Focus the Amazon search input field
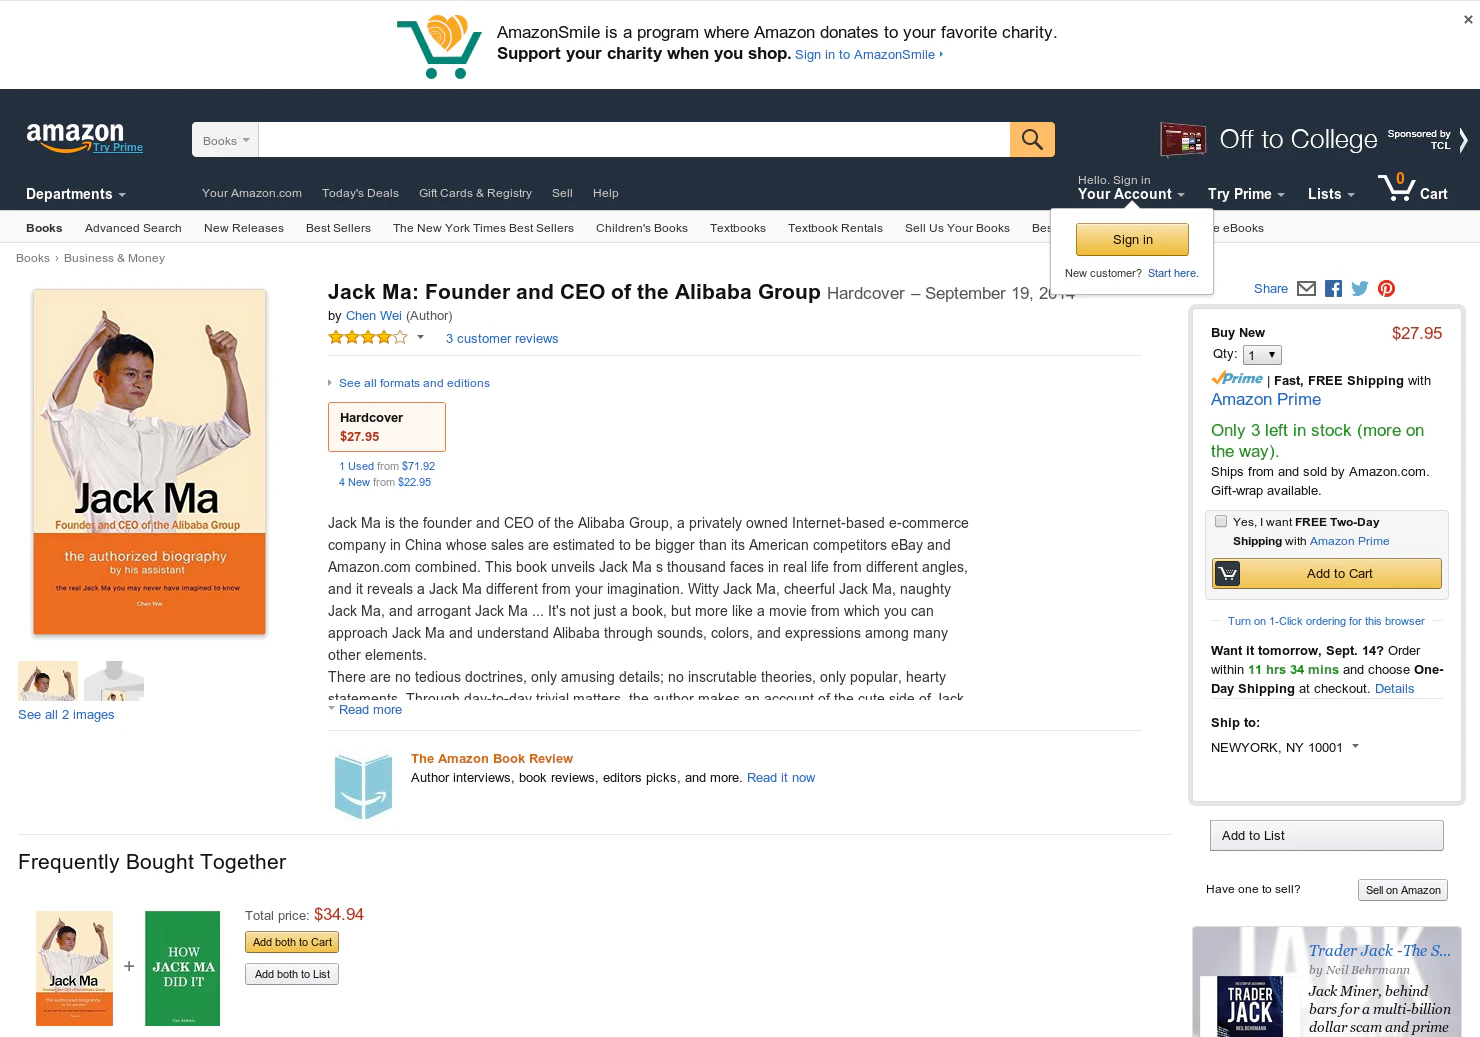The width and height of the screenshot is (1480, 1037). 634,140
